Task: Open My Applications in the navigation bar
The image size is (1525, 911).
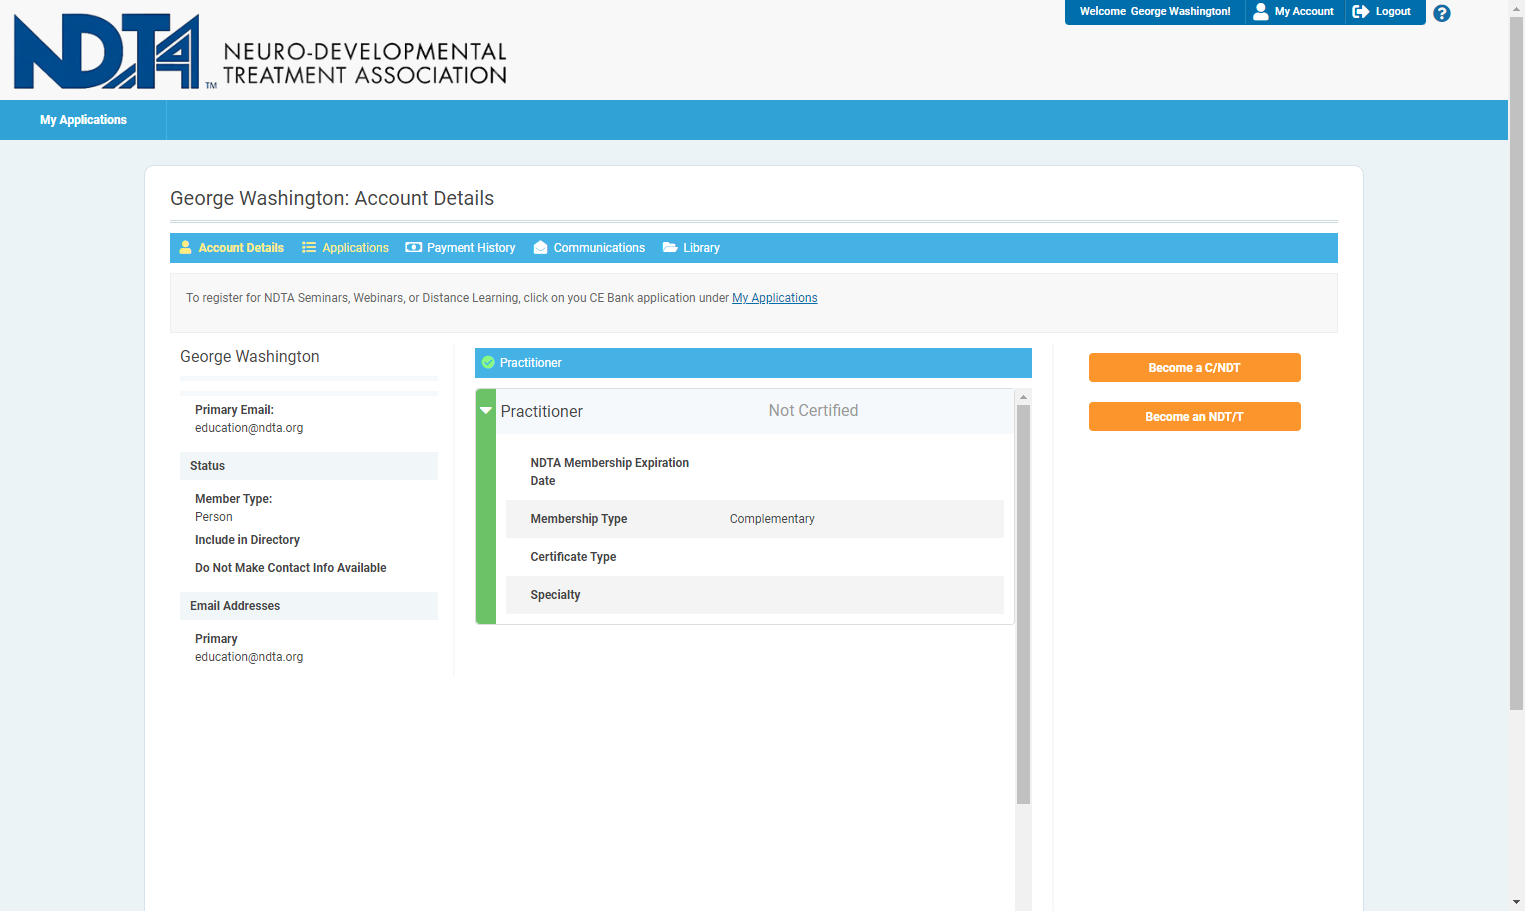Action: 83,120
